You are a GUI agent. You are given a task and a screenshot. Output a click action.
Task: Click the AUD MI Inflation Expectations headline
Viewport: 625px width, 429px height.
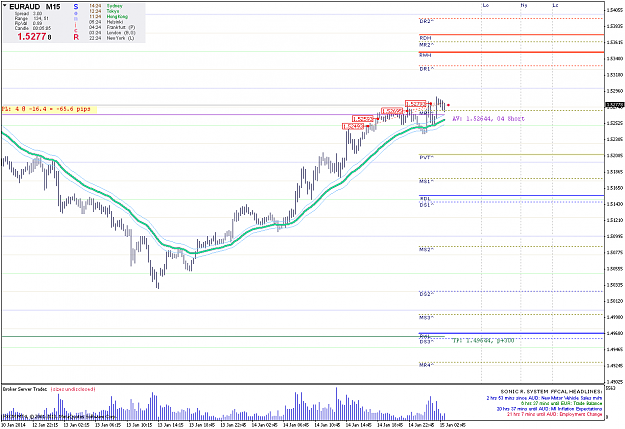click(x=549, y=409)
